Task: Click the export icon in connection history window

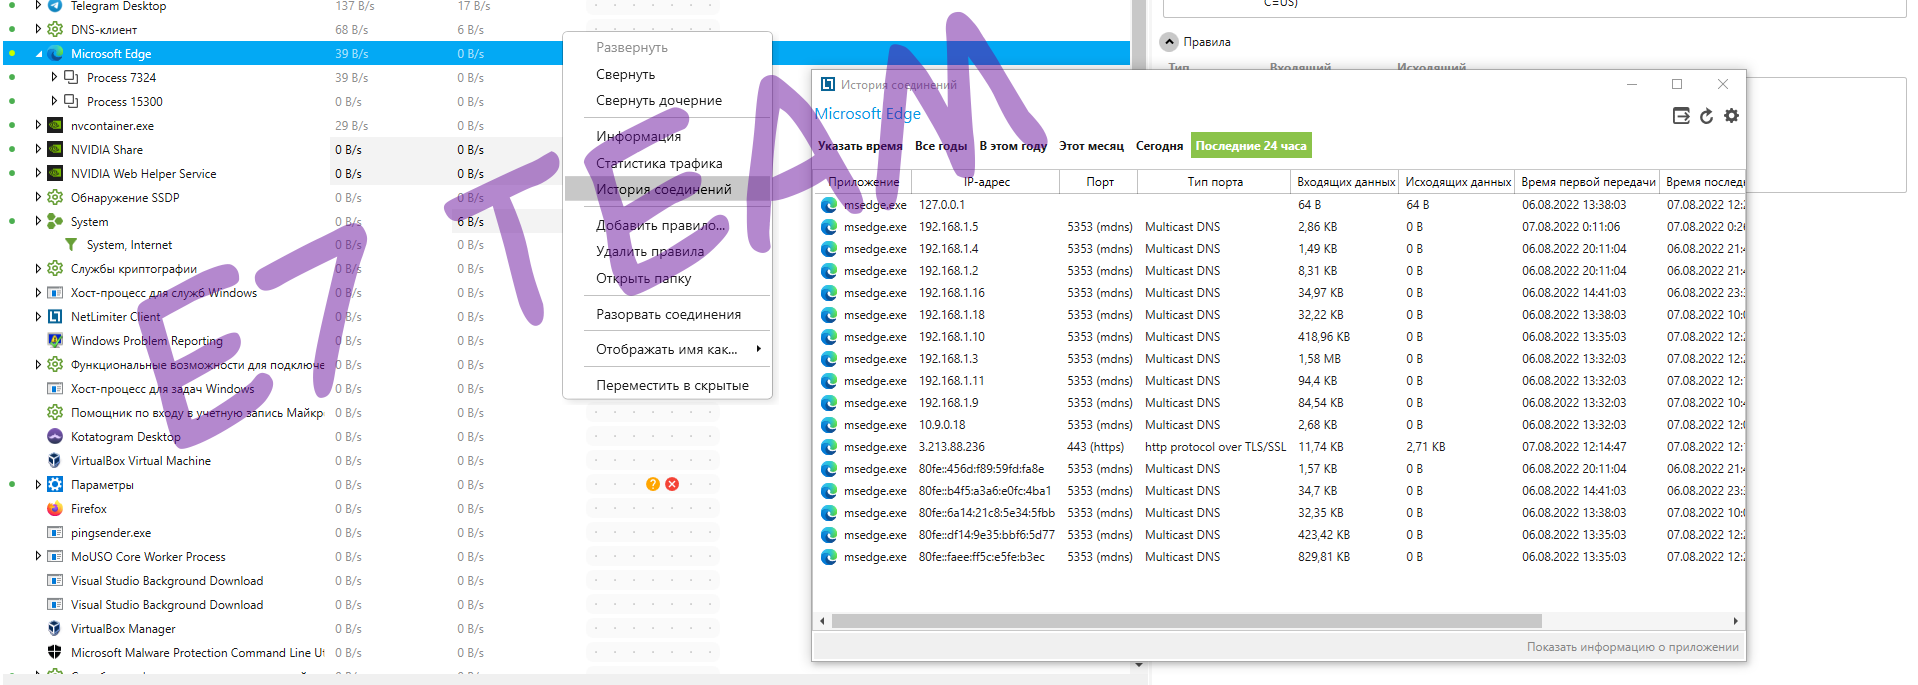Action: point(1681,116)
